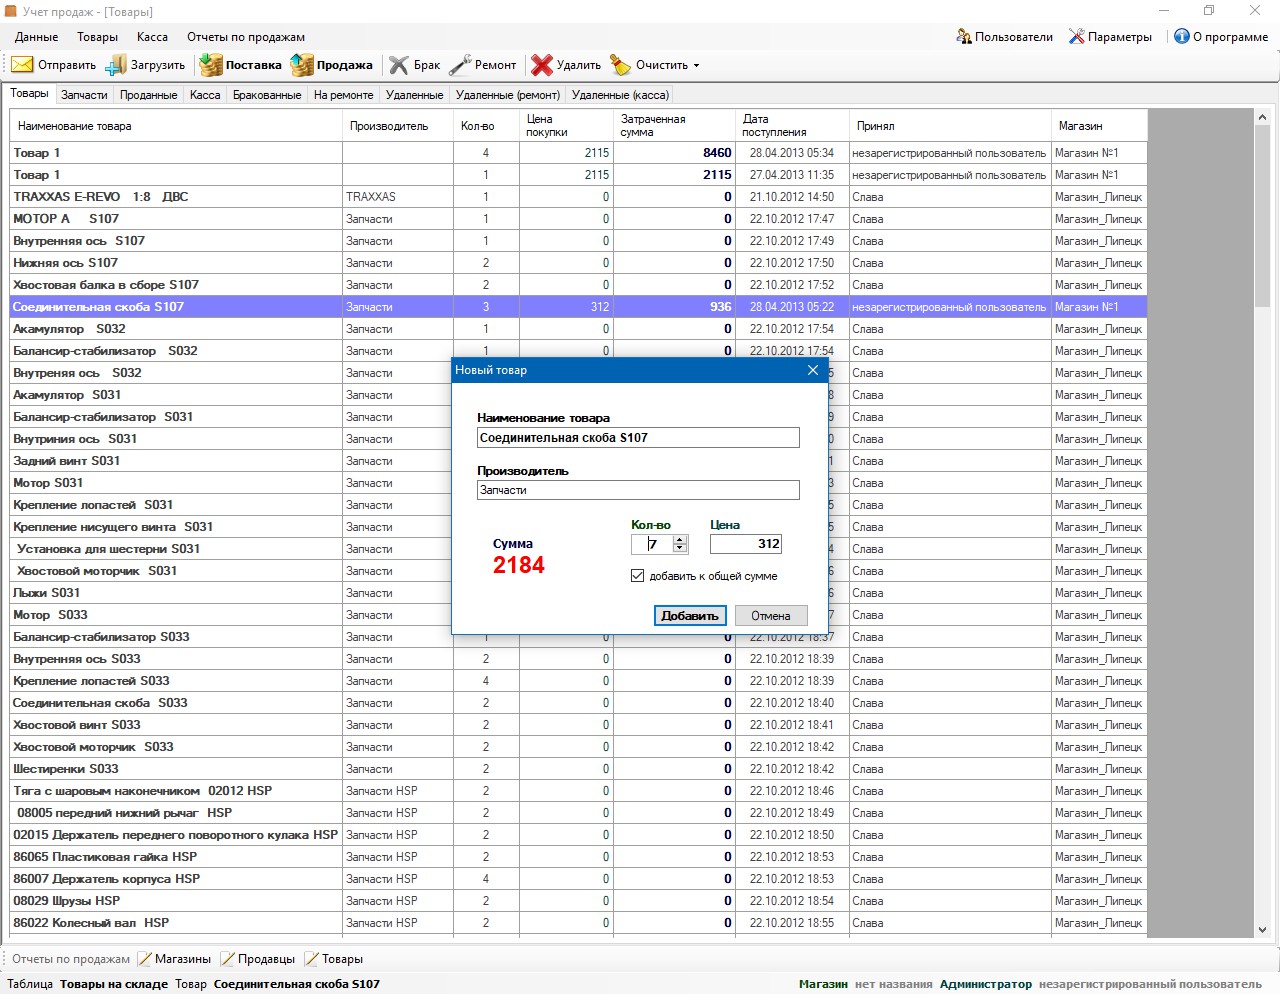The width and height of the screenshot is (1280, 994).
Task: Click the Добавить button in the dialog
Action: click(690, 616)
